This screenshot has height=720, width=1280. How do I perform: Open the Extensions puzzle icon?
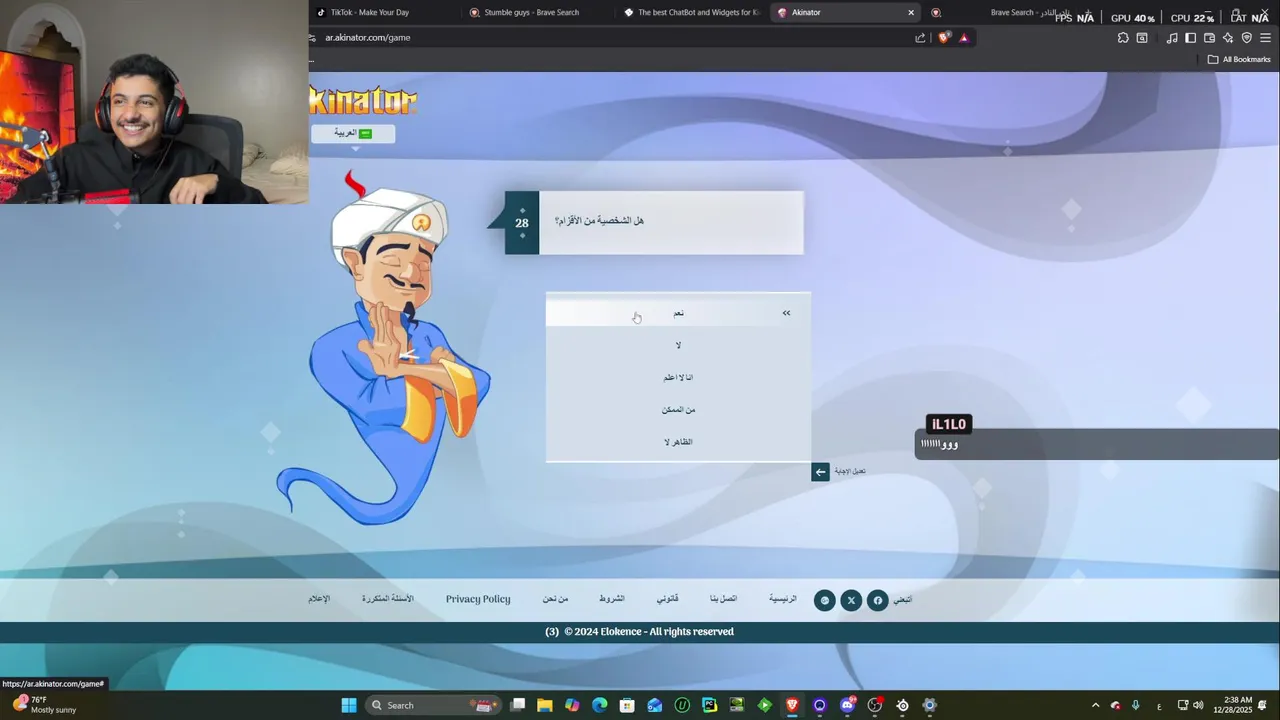coord(1123,38)
